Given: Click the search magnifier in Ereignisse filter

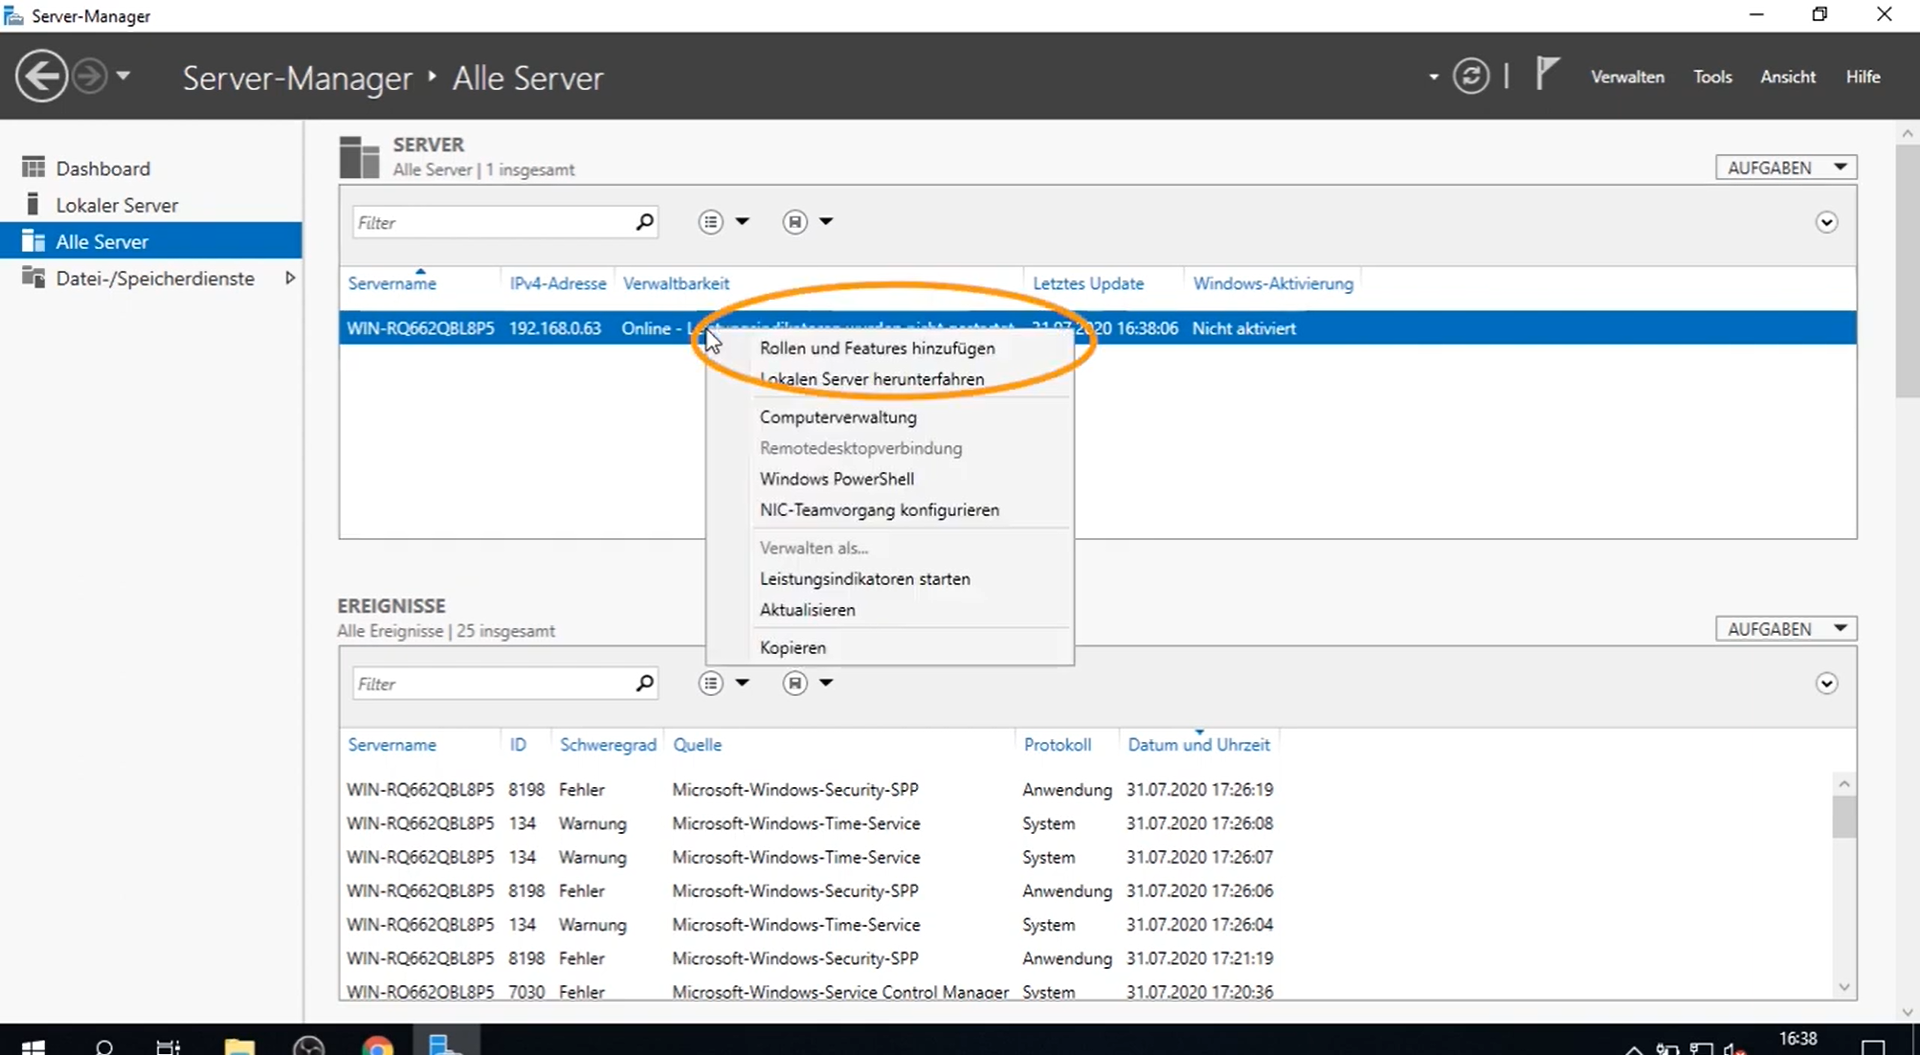Looking at the screenshot, I should point(645,683).
